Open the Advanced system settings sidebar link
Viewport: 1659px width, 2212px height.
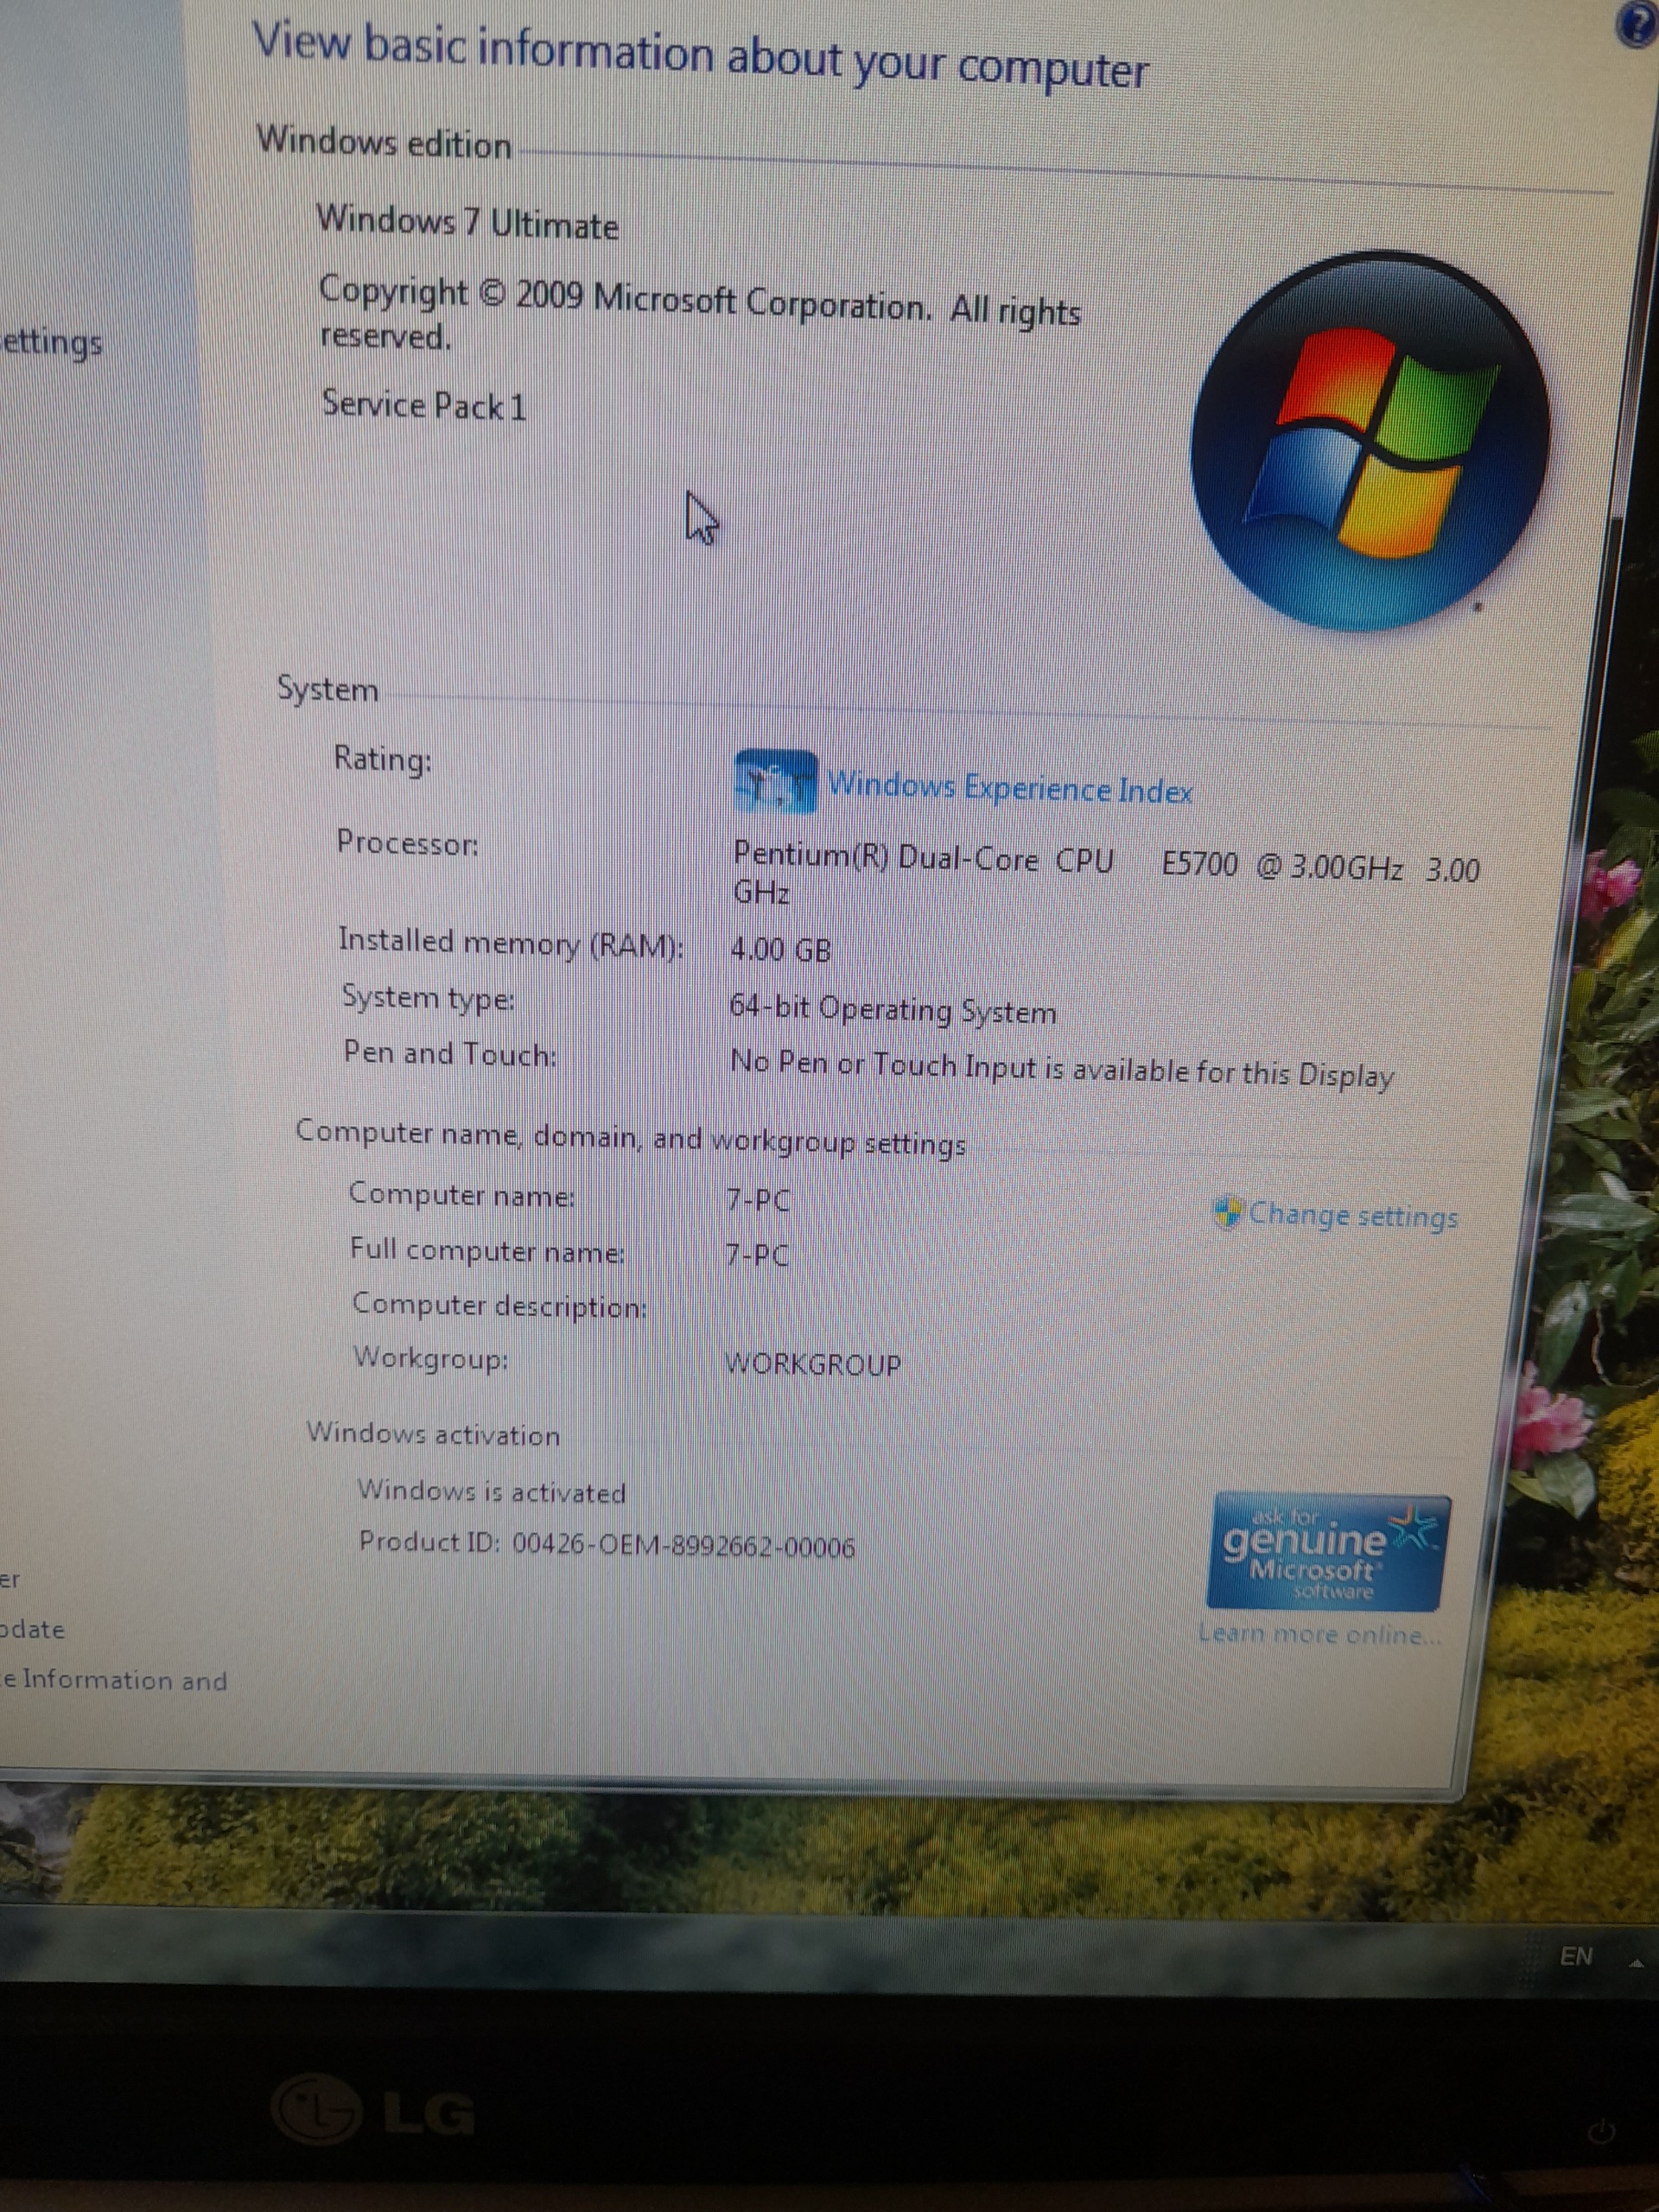[52, 343]
